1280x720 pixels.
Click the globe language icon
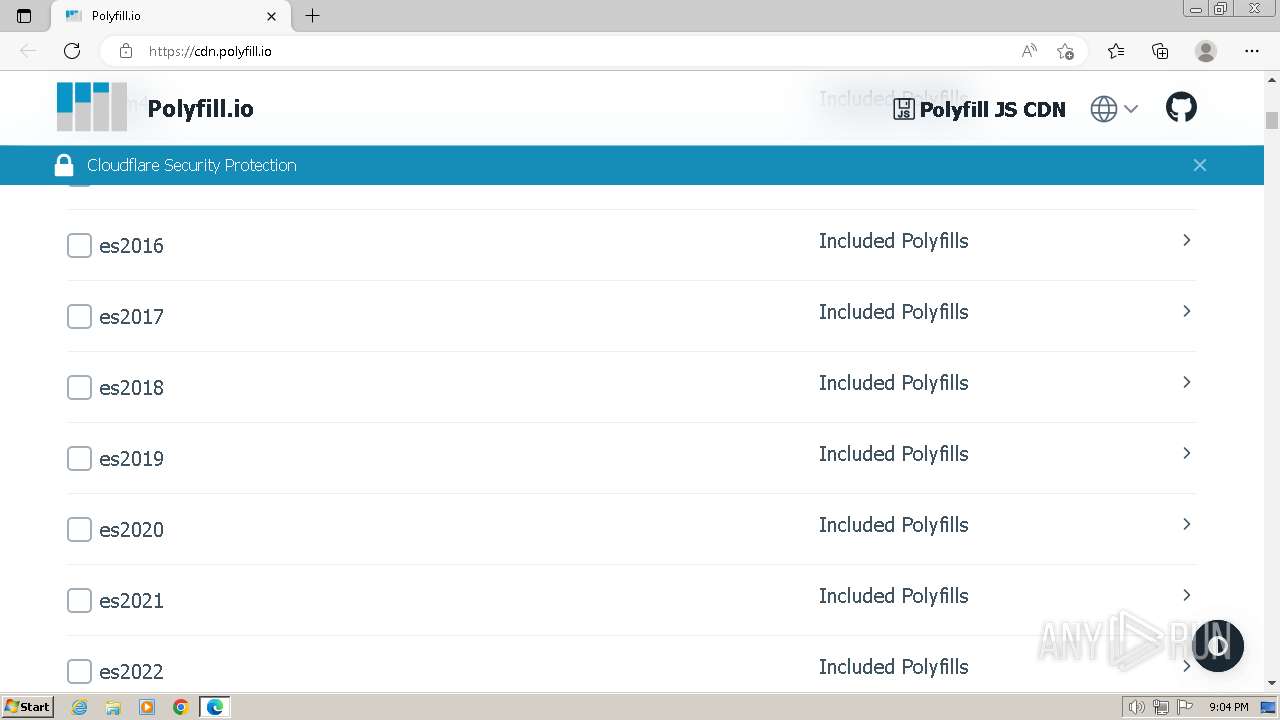pyautogui.click(x=1104, y=109)
